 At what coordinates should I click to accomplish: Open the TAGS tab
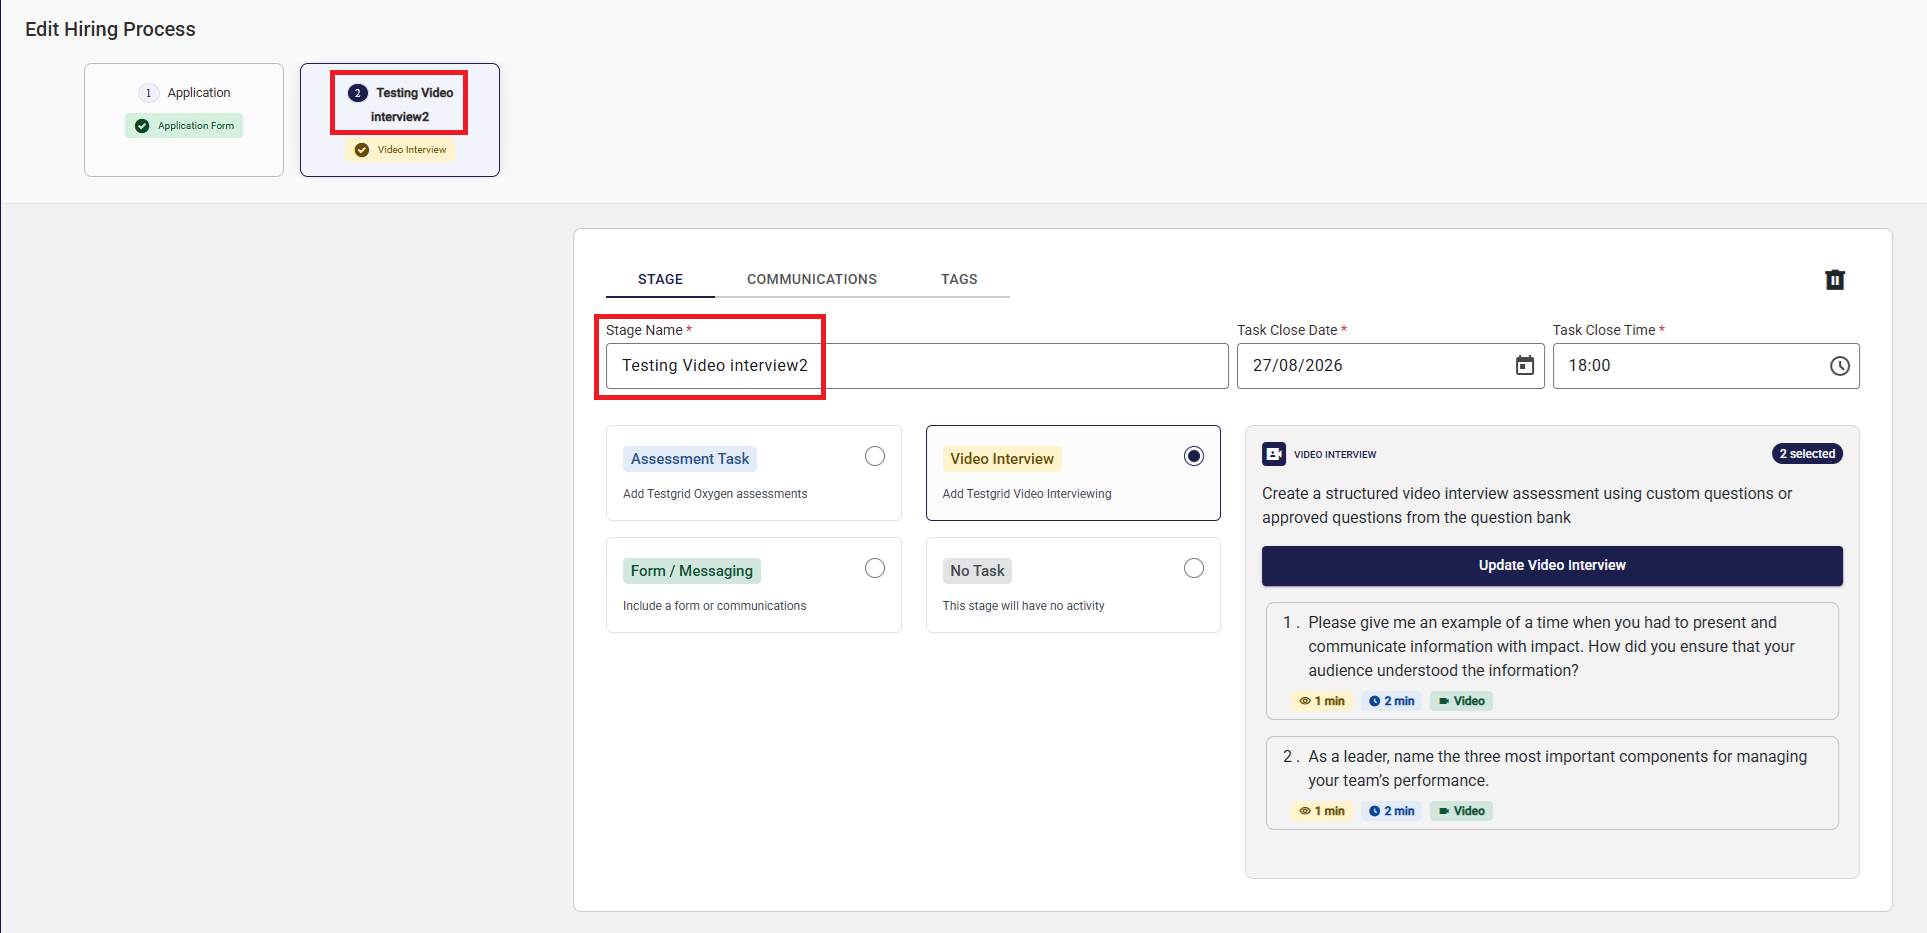point(959,279)
